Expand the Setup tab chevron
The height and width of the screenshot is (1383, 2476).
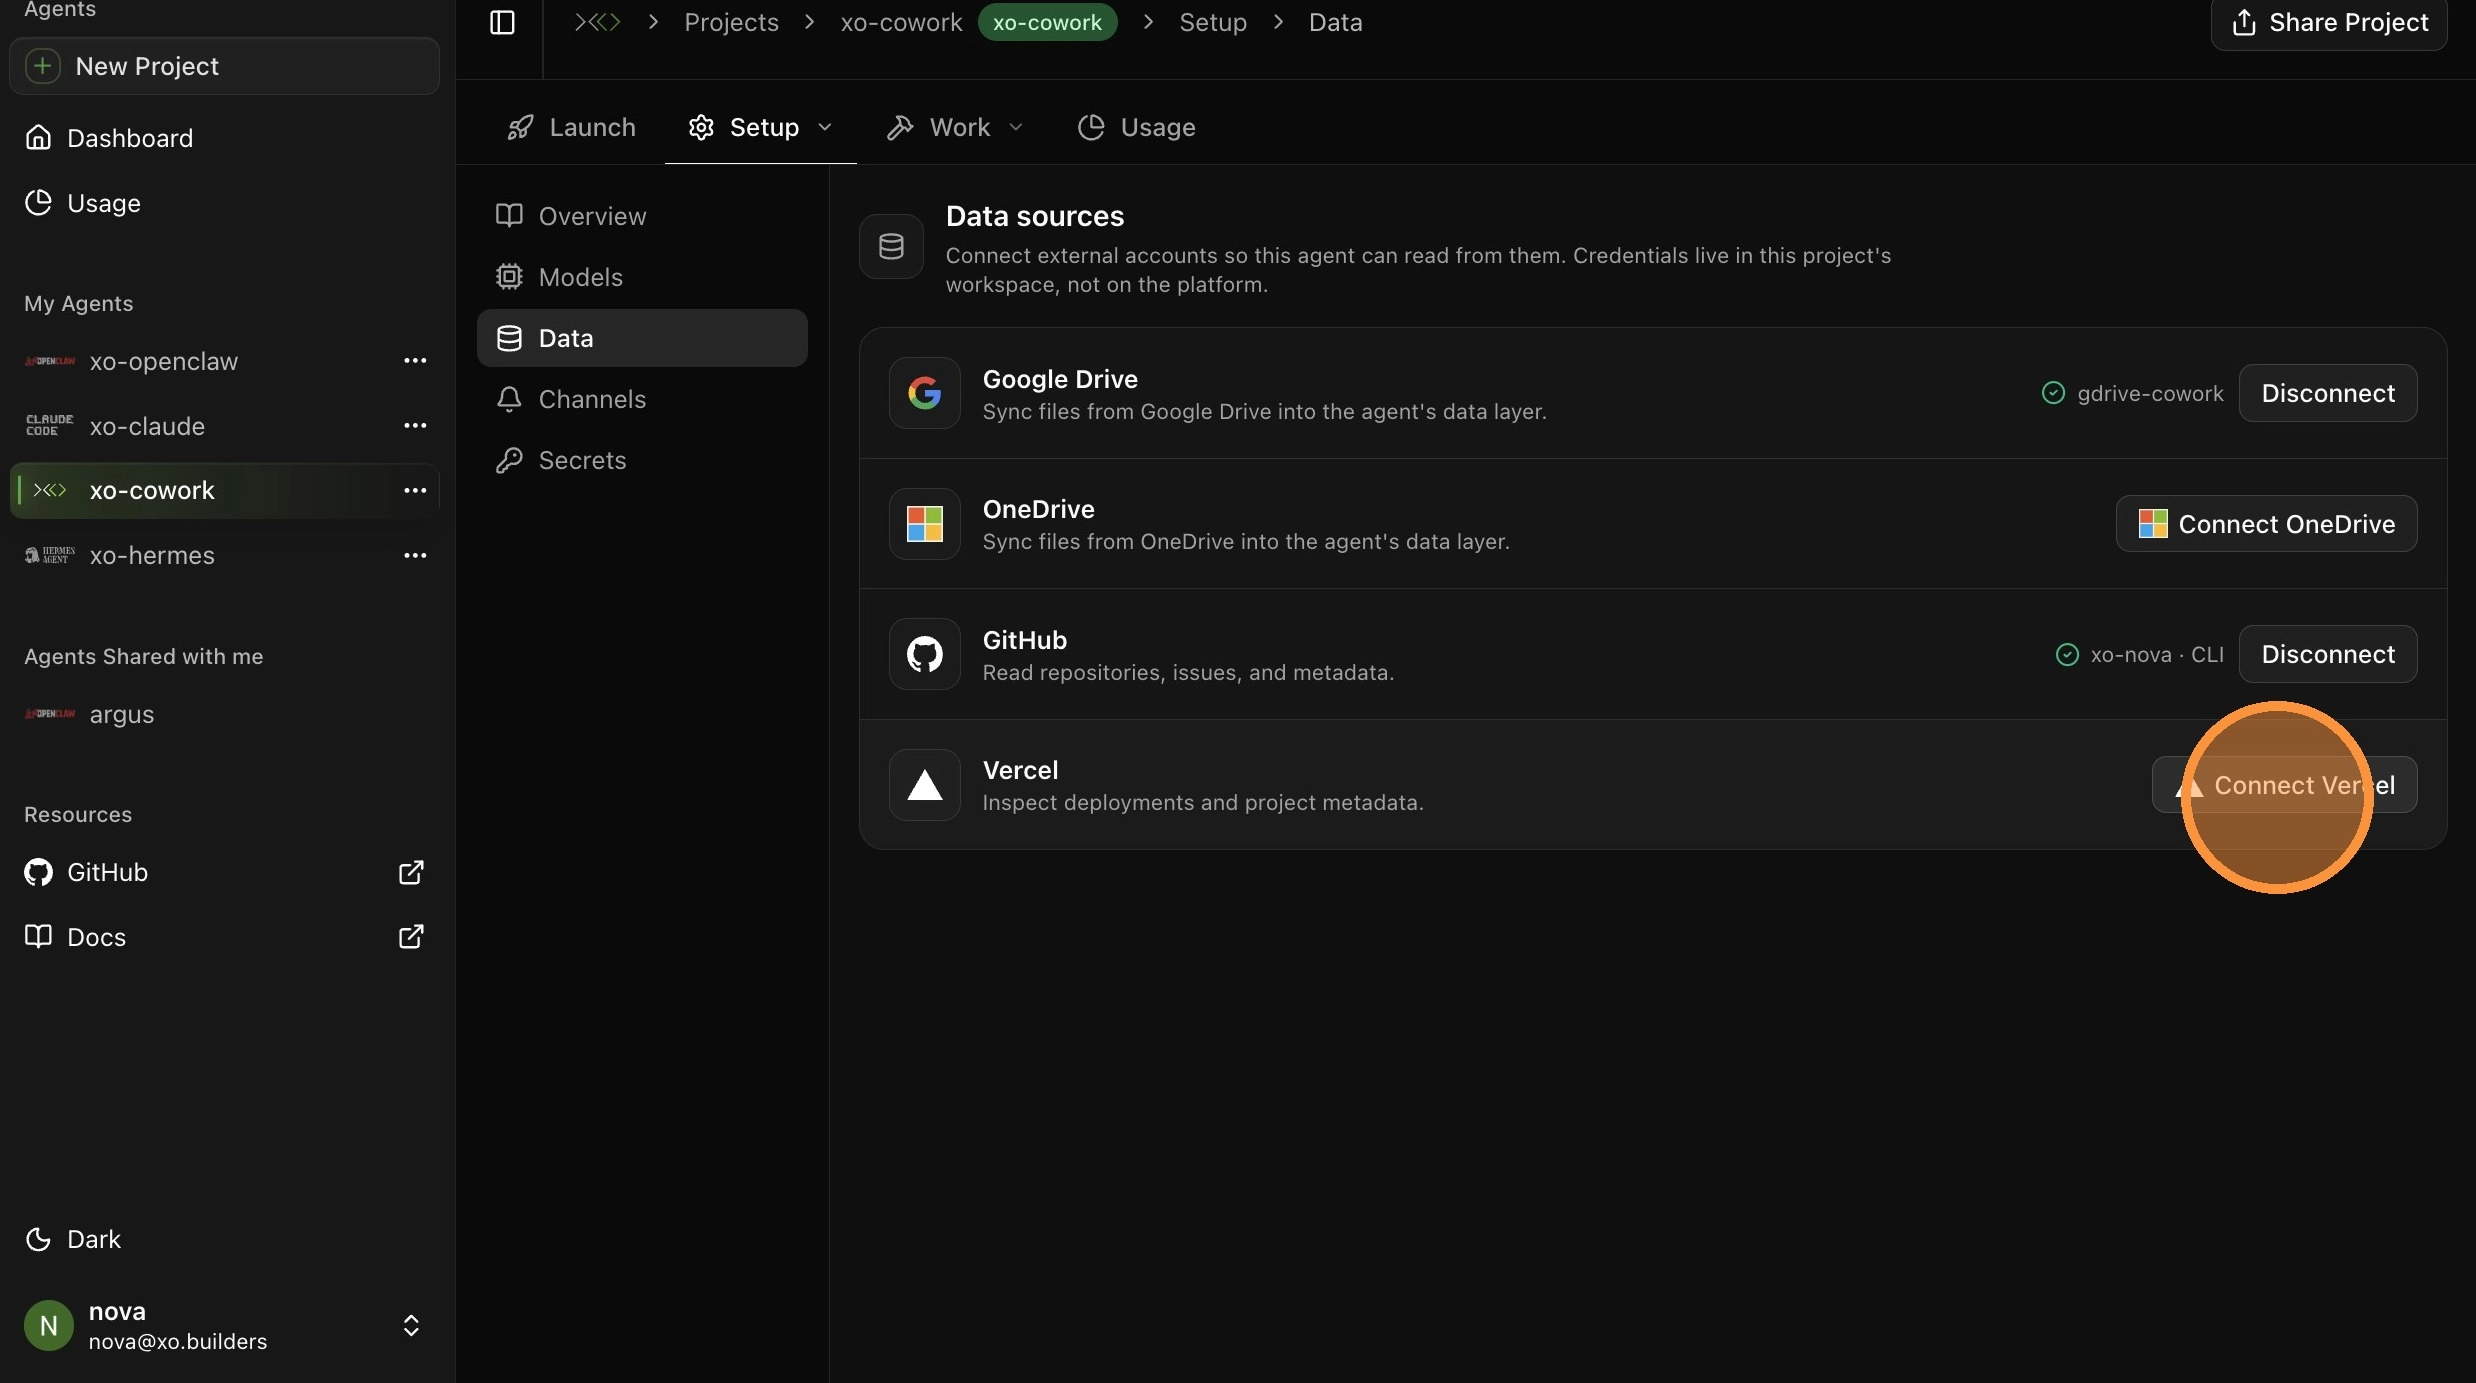(825, 127)
